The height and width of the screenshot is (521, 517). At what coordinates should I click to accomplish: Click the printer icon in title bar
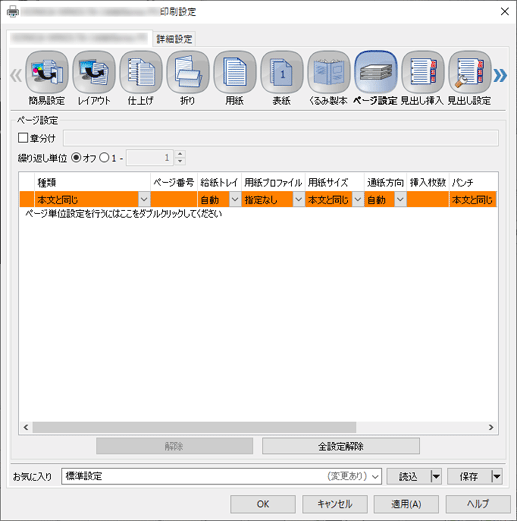(13, 12)
